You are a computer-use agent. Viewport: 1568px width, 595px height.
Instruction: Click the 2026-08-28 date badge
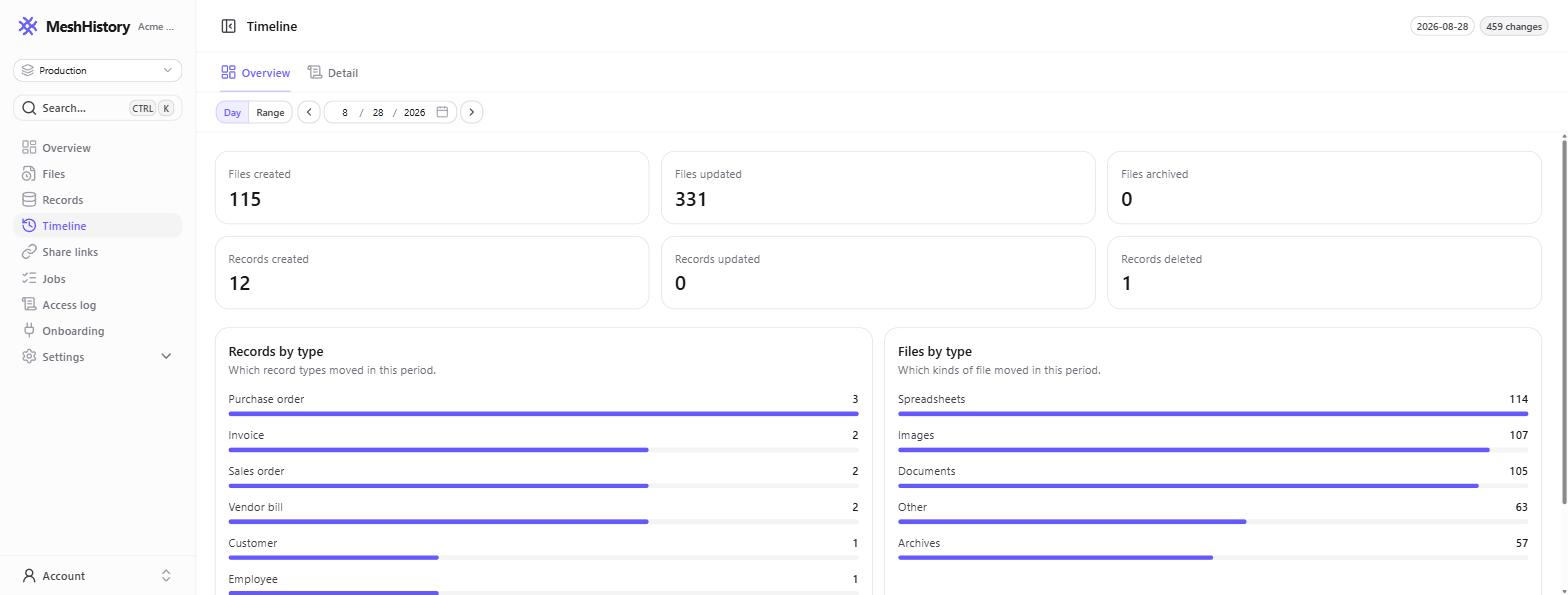[1442, 26]
